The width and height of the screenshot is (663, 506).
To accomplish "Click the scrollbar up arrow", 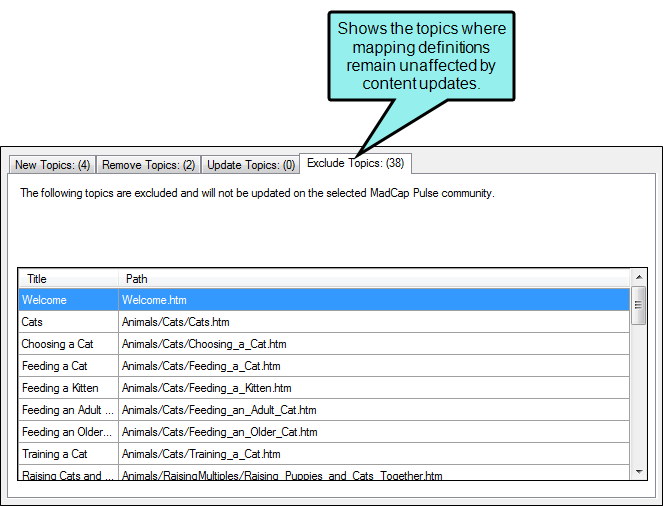I will (x=638, y=278).
